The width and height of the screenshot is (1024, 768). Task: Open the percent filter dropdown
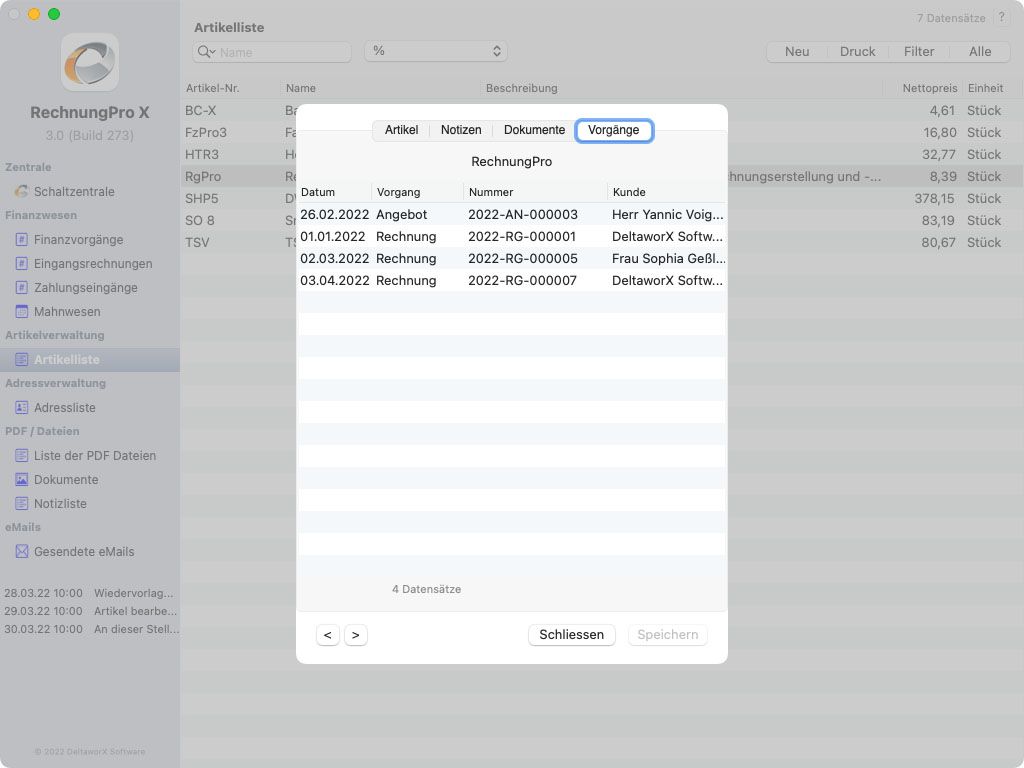click(x=435, y=51)
